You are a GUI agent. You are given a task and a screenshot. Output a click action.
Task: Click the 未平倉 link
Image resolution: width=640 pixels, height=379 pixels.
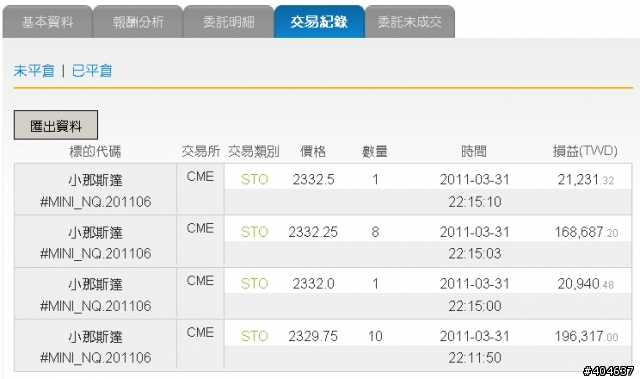(34, 71)
